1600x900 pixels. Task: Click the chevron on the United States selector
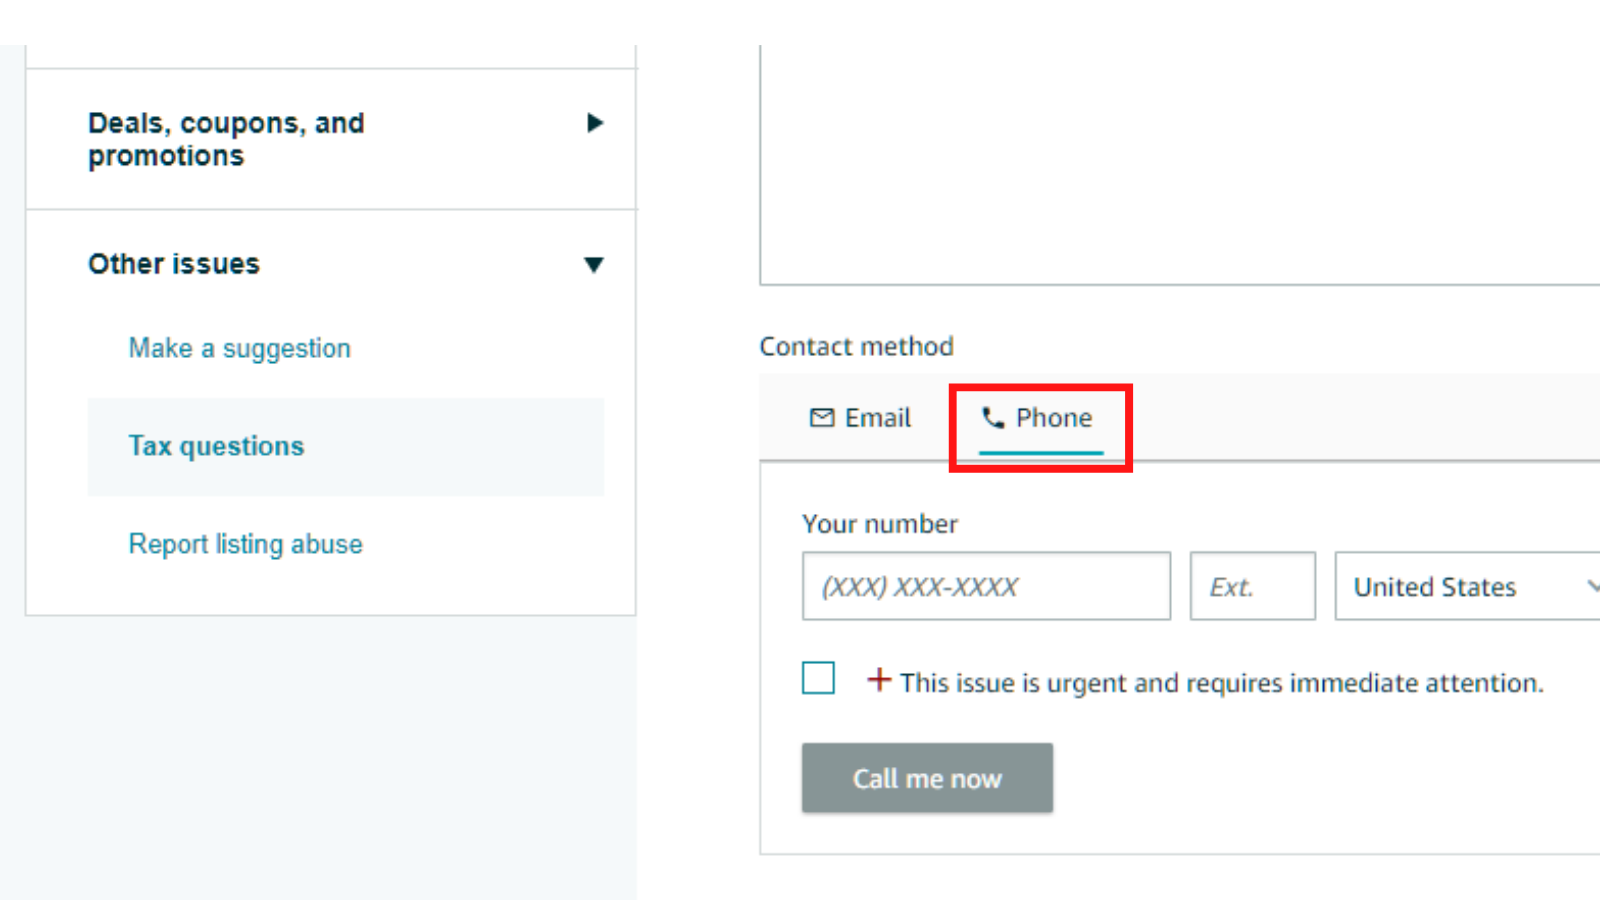coord(1594,586)
